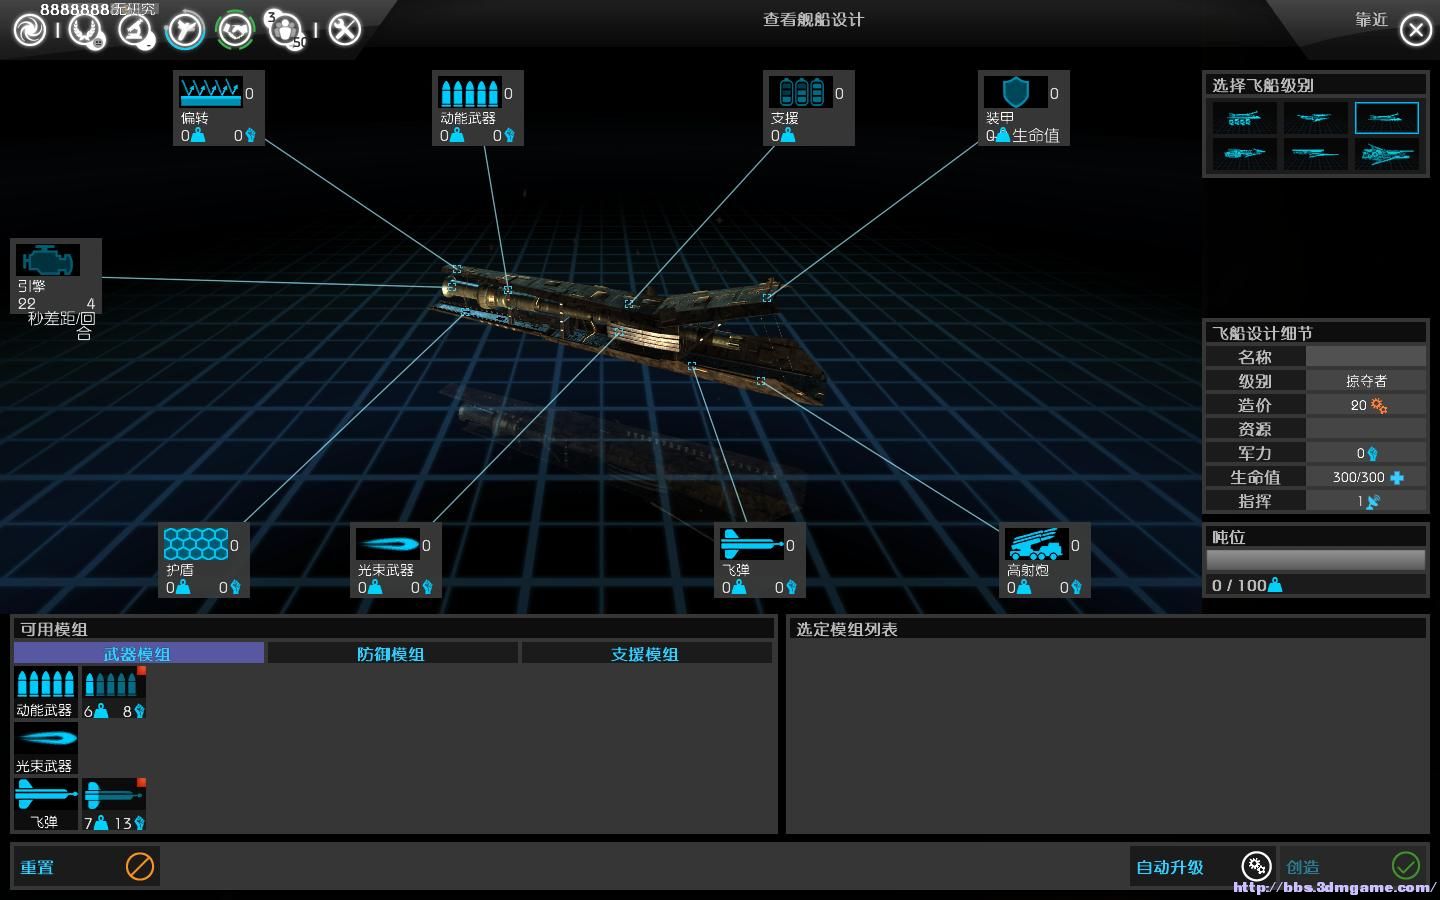The height and width of the screenshot is (900, 1440).
Task: Select the 护盾 hexagon shield slot icon
Action: click(x=196, y=544)
